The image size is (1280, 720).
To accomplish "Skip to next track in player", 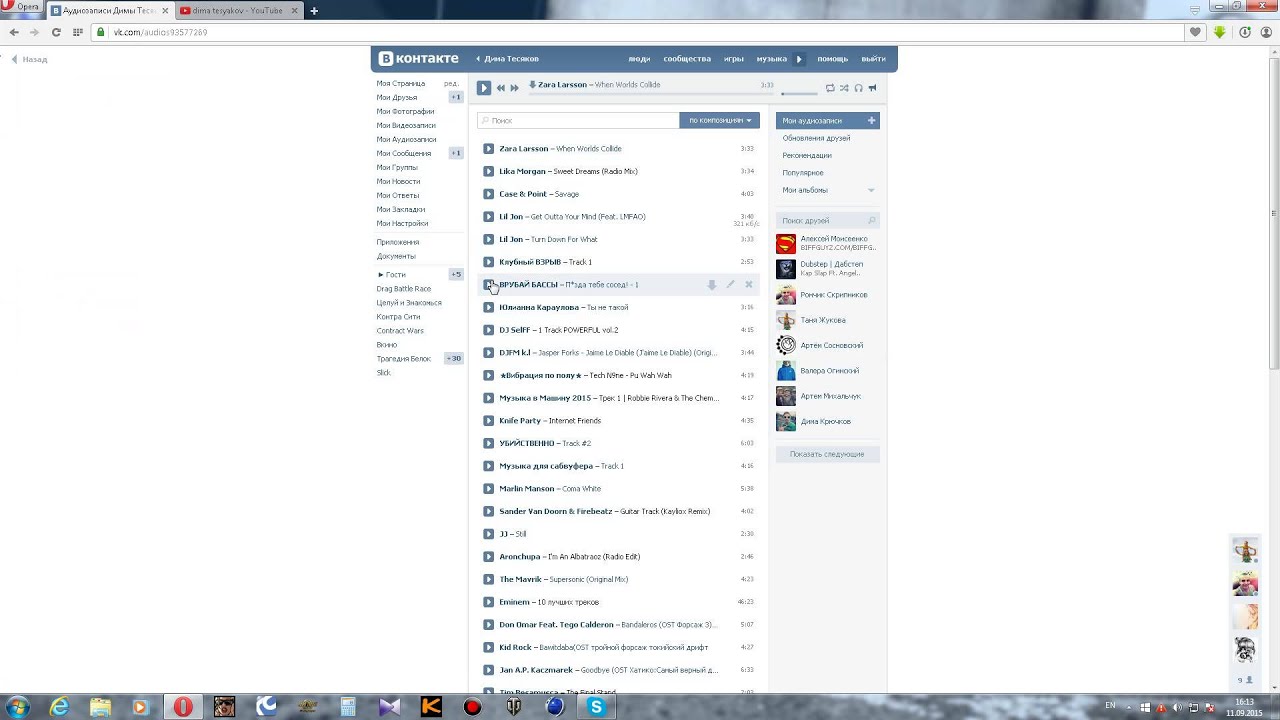I will [x=515, y=88].
